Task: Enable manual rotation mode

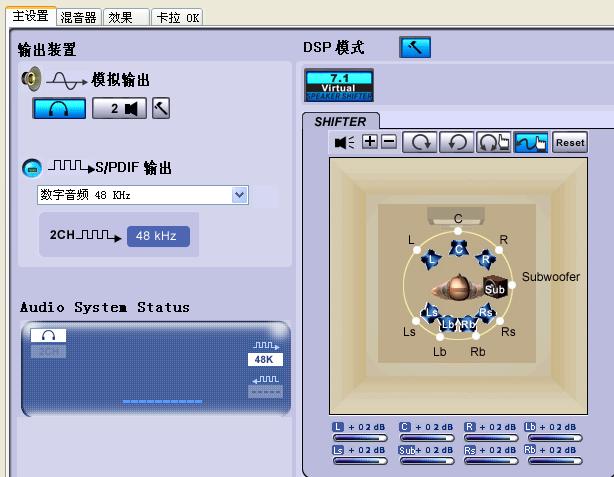Action: click(493, 142)
